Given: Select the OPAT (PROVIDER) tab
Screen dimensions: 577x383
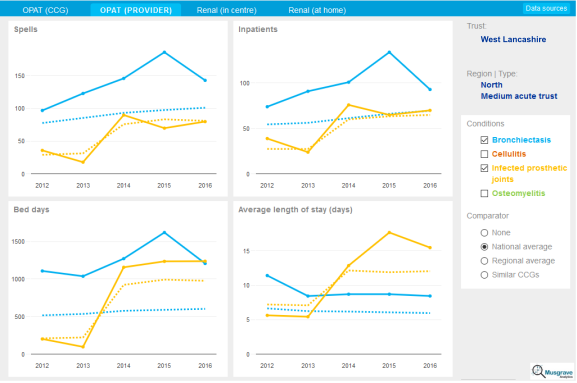Looking at the screenshot, I should click(x=136, y=10).
